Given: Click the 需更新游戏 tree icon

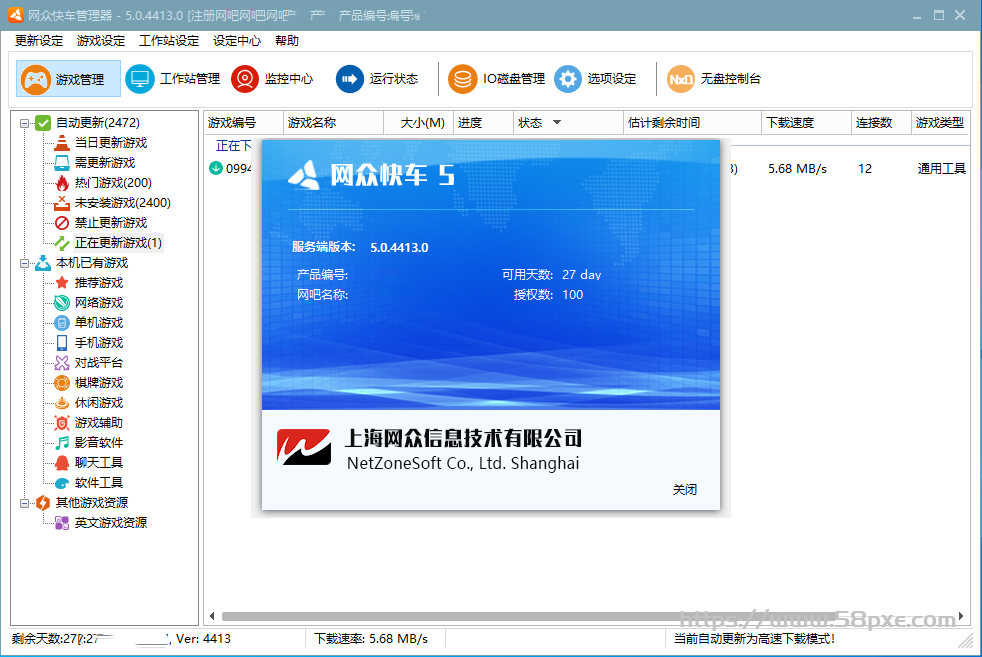Looking at the screenshot, I should 61,163.
